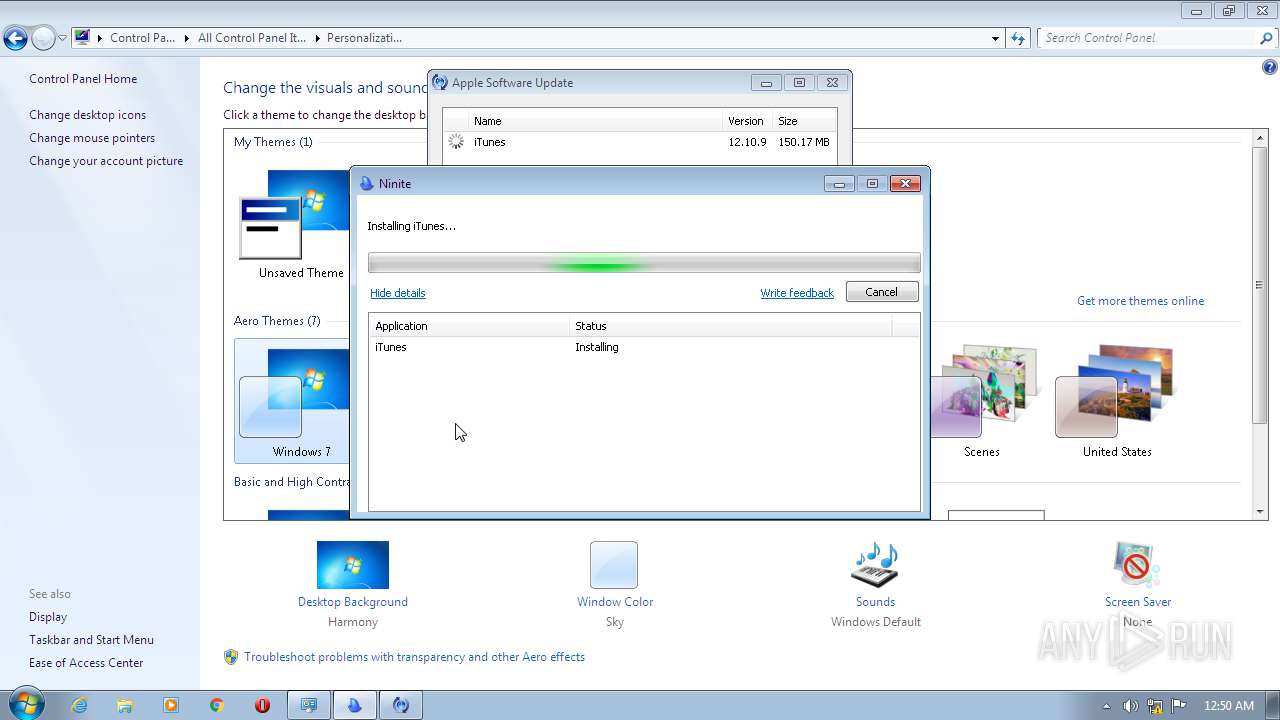
Task: Select the Control Pa... breadcrumb segment
Action: (x=142, y=38)
